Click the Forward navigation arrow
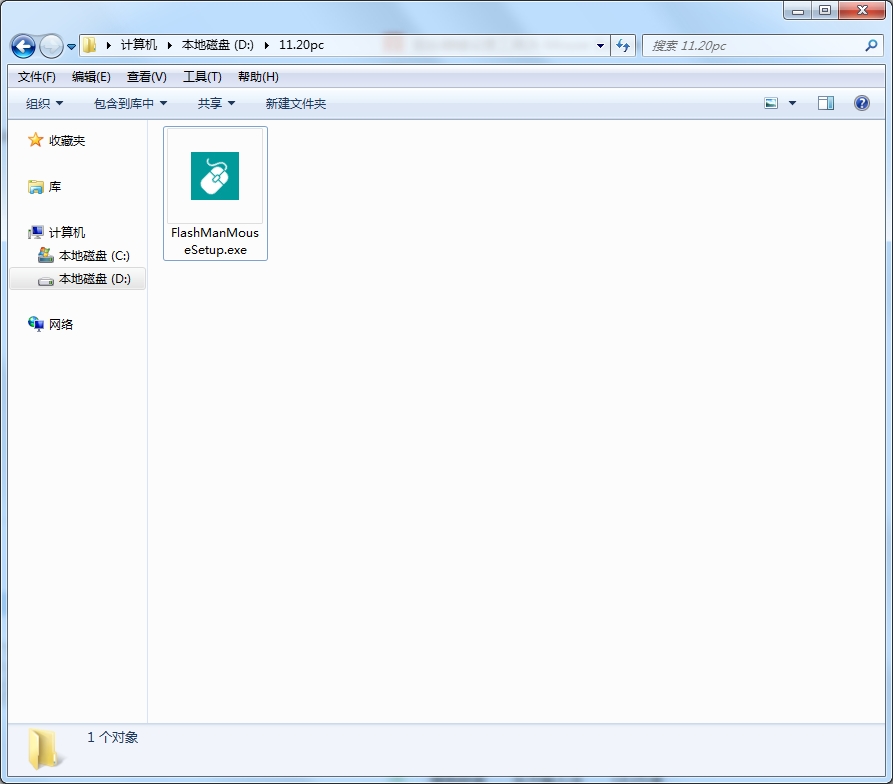This screenshot has height=784, width=893. [x=52, y=46]
